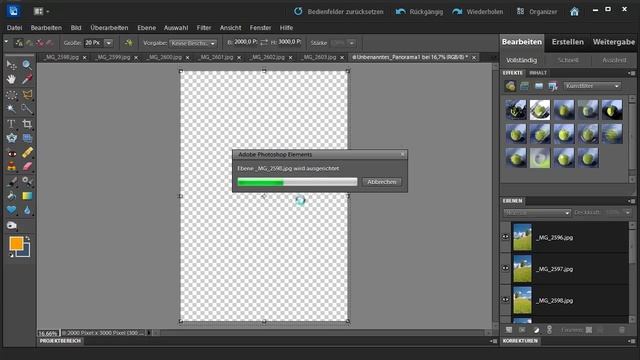The image size is (640, 360).
Task: Switch to the Erstellen tab
Action: click(567, 42)
